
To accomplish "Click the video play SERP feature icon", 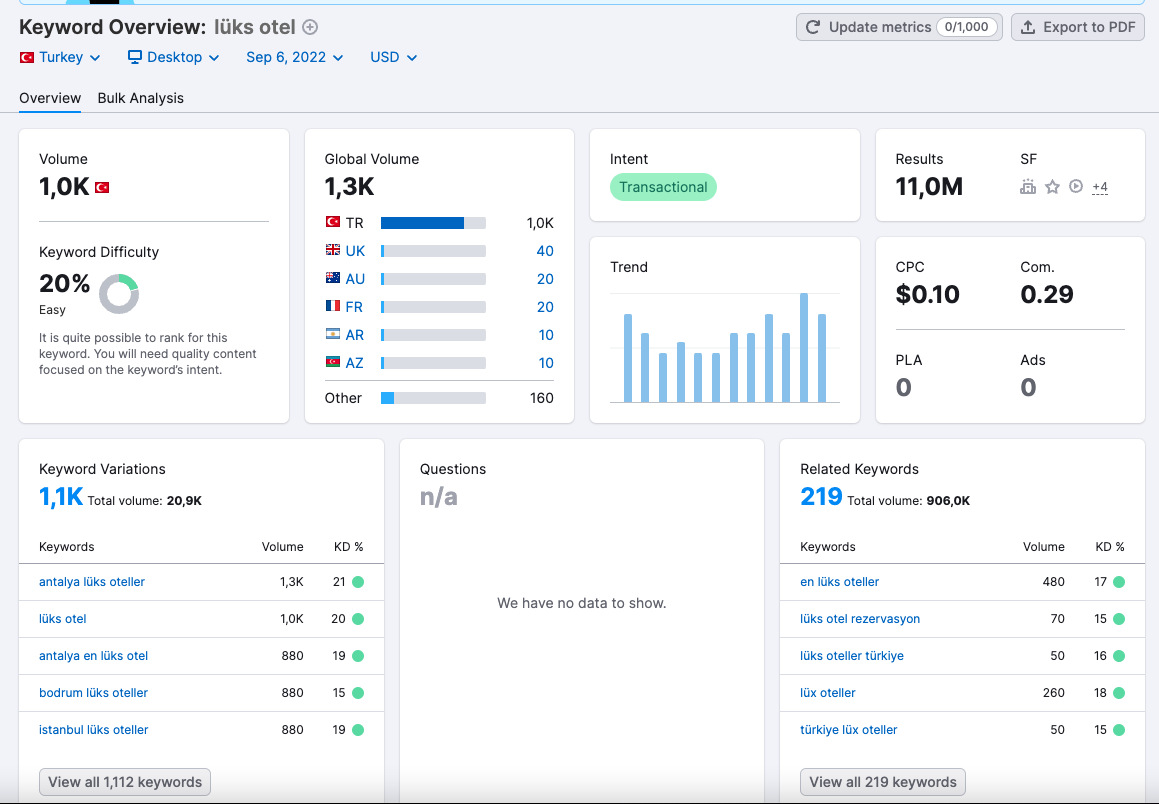I will pyautogui.click(x=1076, y=186).
